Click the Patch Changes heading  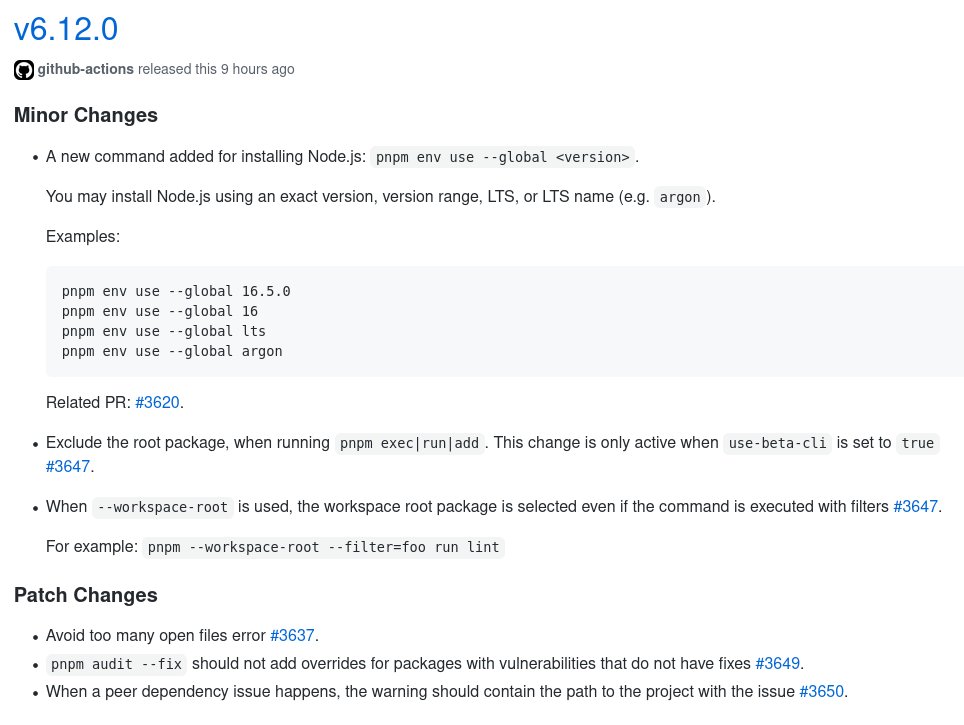[86, 595]
